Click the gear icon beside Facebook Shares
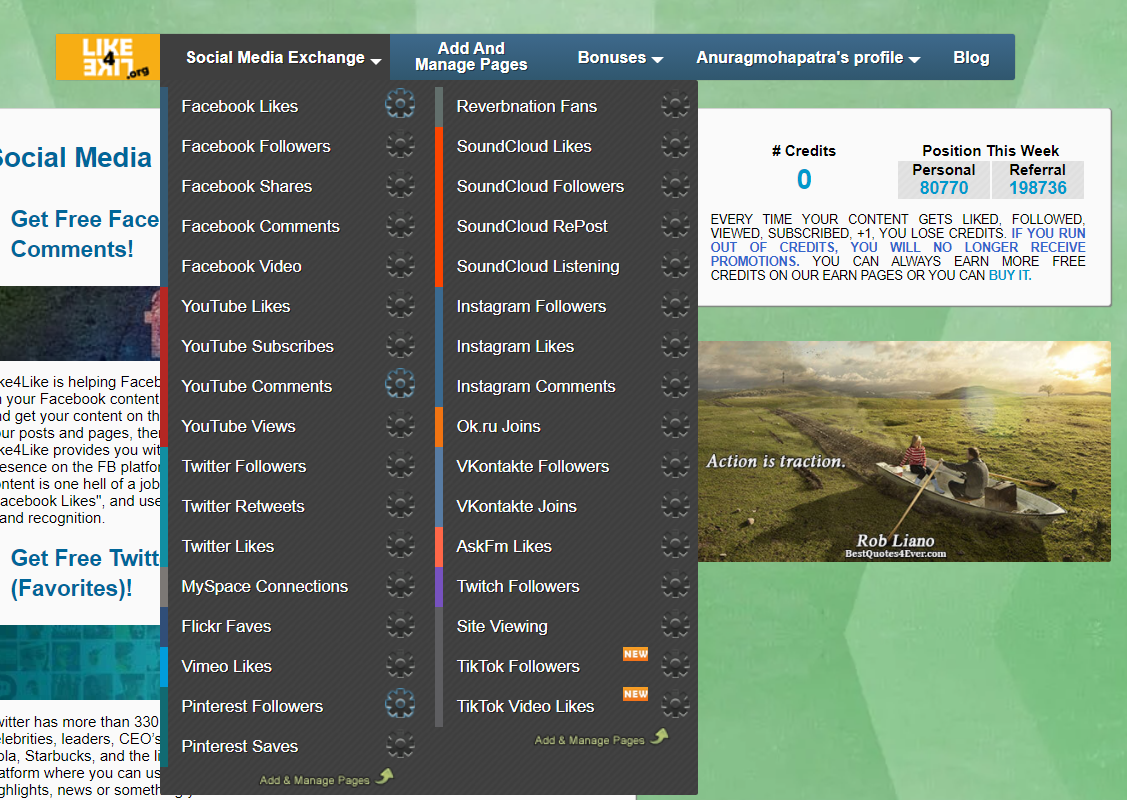This screenshot has height=800, width=1127. tap(400, 186)
